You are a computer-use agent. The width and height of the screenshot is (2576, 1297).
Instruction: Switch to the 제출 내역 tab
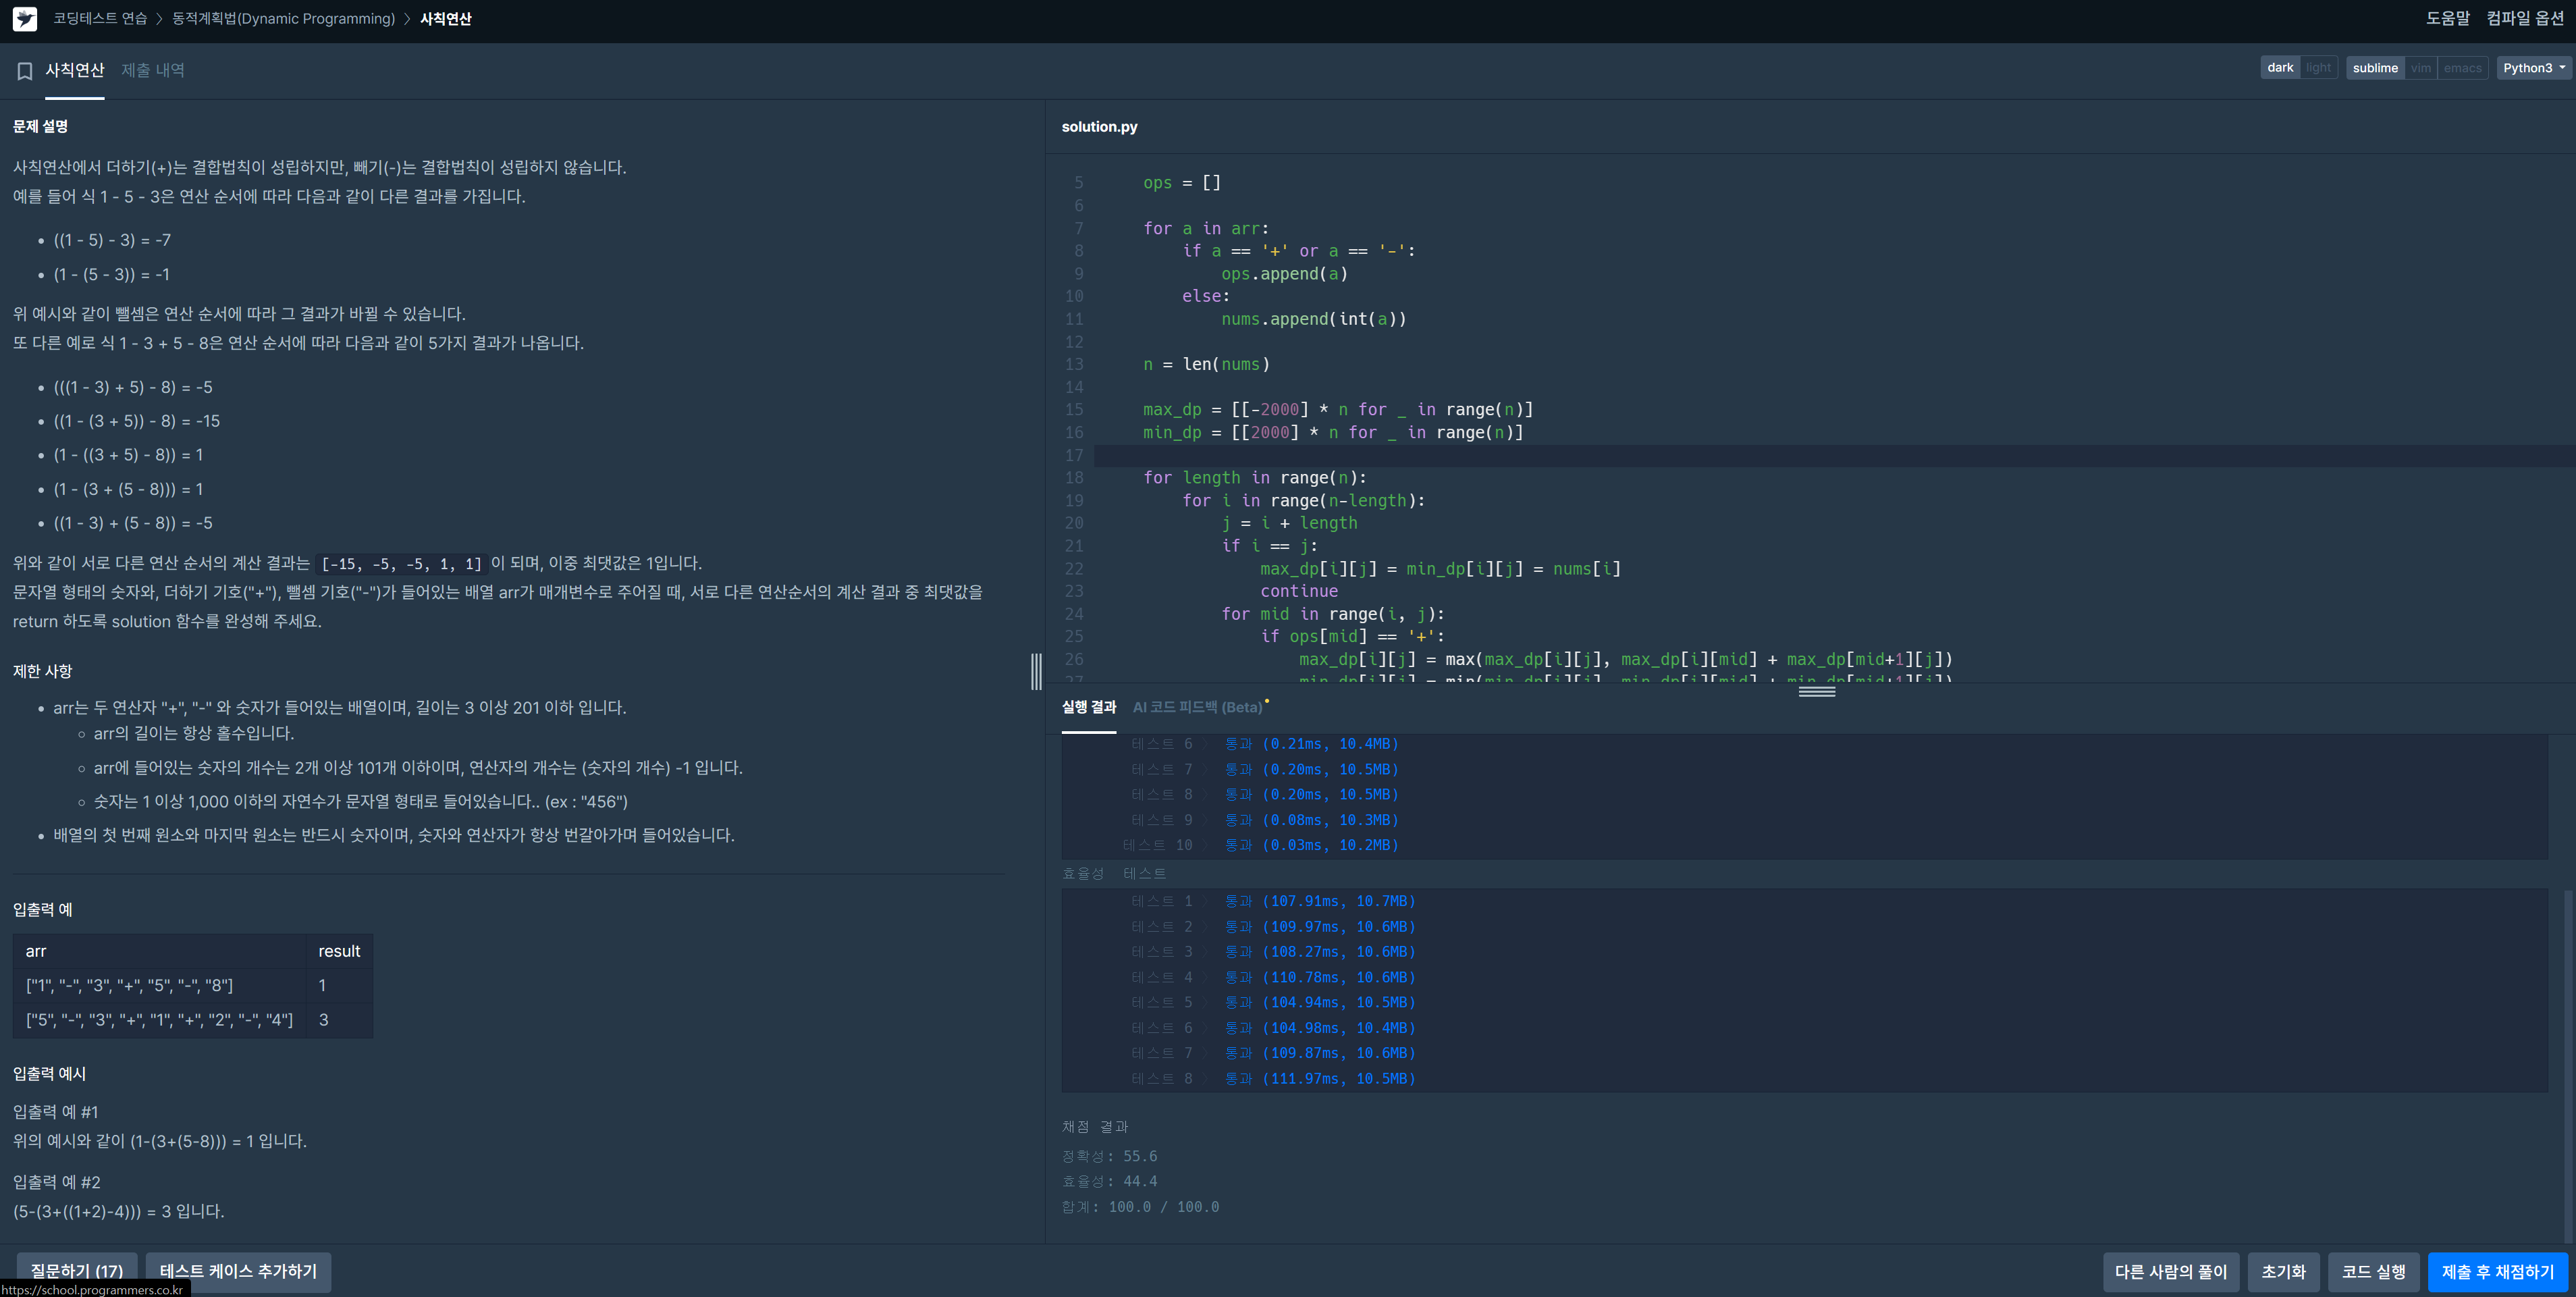click(153, 70)
